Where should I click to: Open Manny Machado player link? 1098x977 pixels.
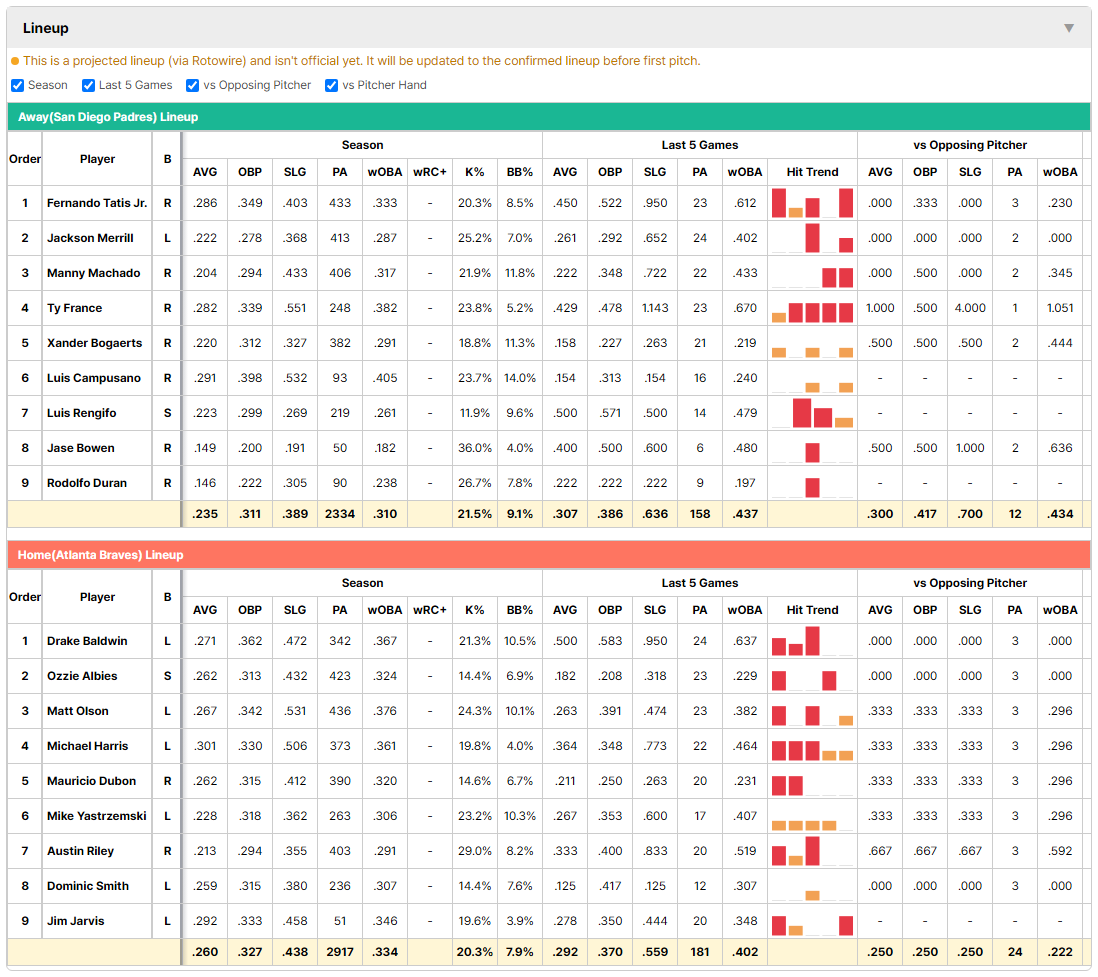click(93, 273)
